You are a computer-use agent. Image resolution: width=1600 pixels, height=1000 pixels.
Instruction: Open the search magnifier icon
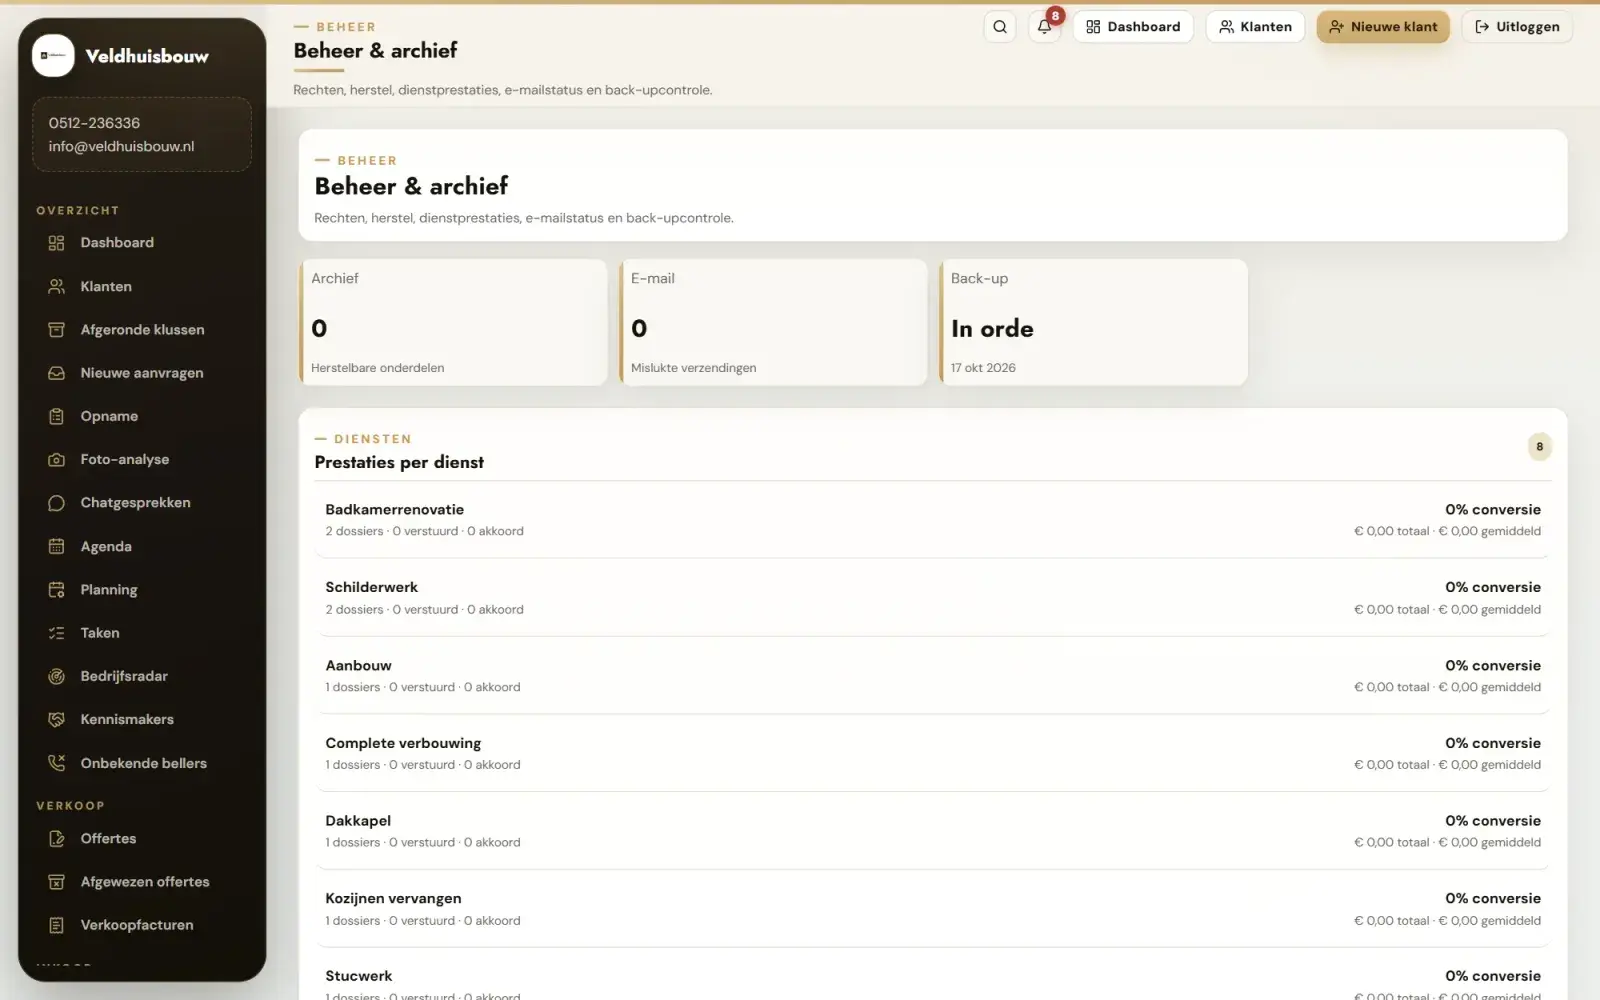pyautogui.click(x=1000, y=27)
